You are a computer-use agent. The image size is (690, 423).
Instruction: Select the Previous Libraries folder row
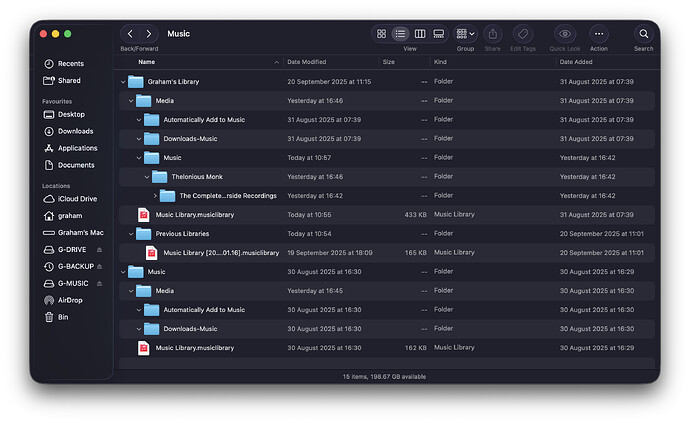(386, 234)
